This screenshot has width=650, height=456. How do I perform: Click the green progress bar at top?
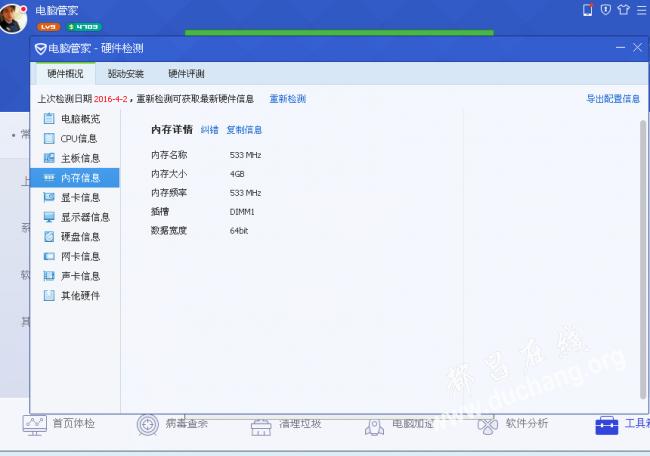339,32
